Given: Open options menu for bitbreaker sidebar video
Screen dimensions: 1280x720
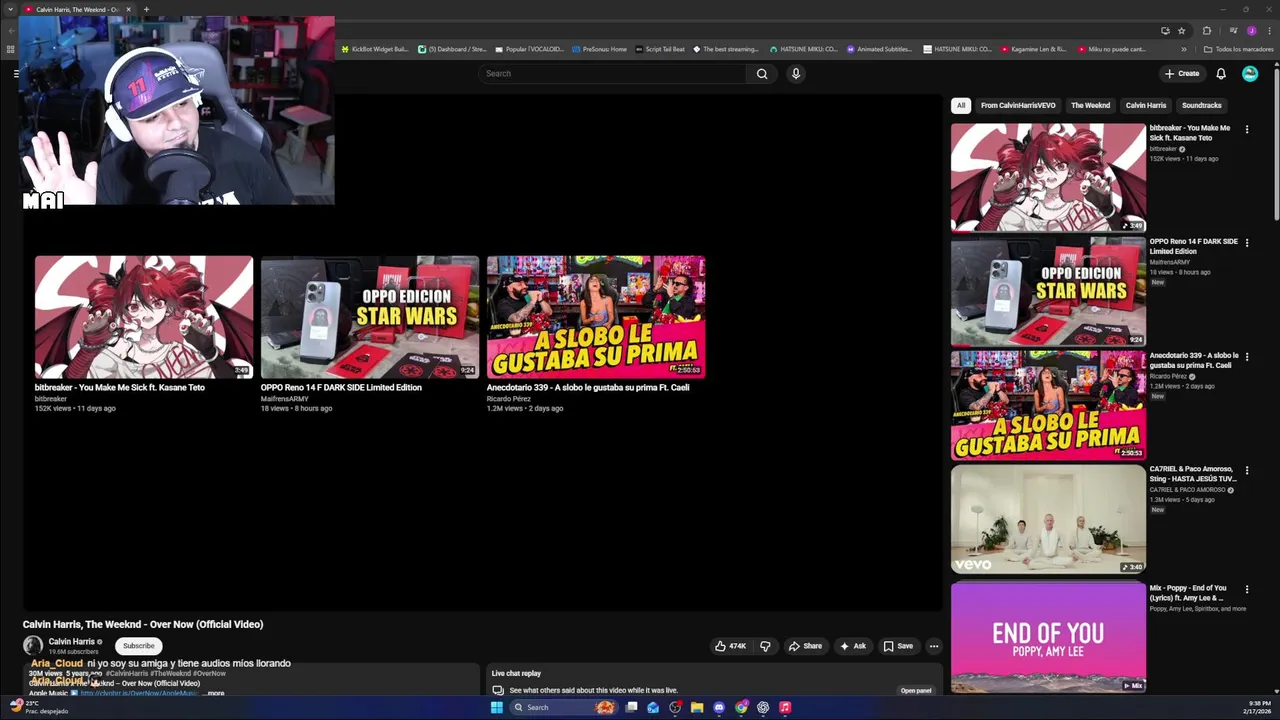Looking at the screenshot, I should click(x=1246, y=129).
